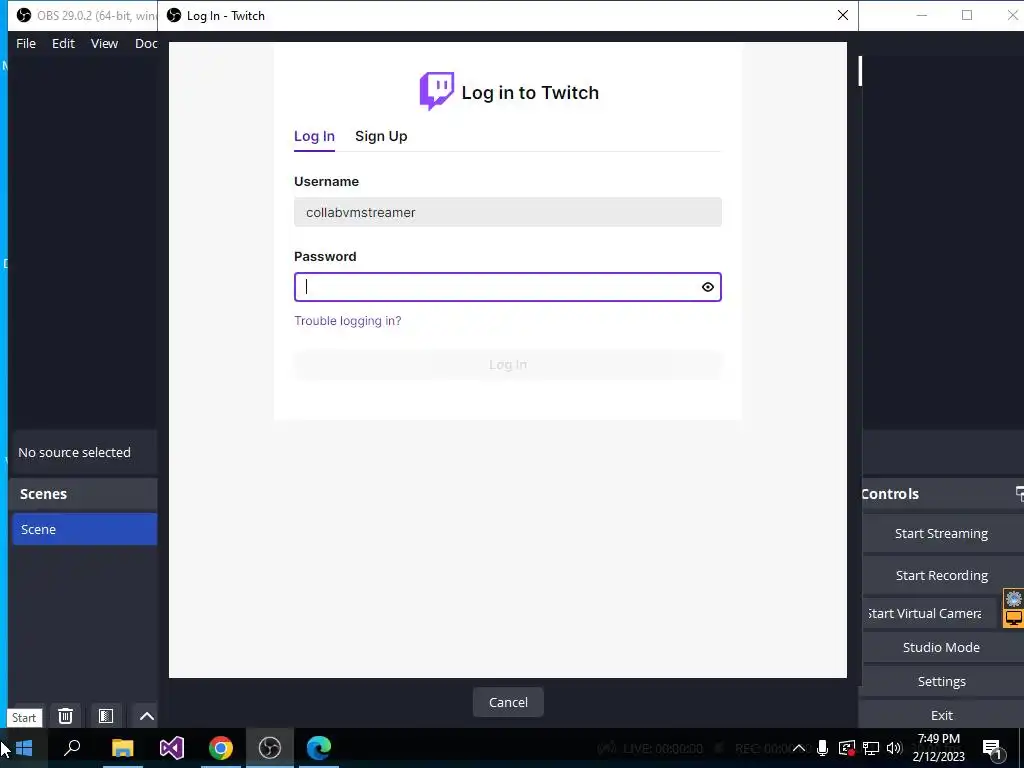The width and height of the screenshot is (1024, 768).
Task: Open Google Chrome from the taskbar
Action: [x=221, y=748]
